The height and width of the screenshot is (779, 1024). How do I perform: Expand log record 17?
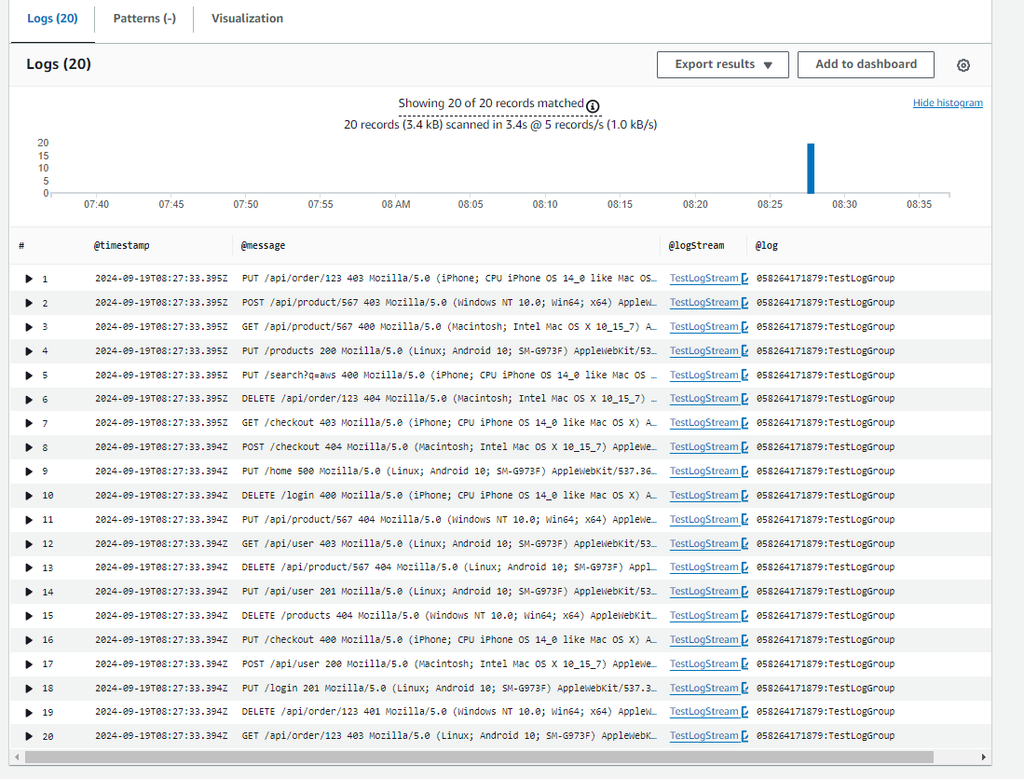tap(28, 663)
